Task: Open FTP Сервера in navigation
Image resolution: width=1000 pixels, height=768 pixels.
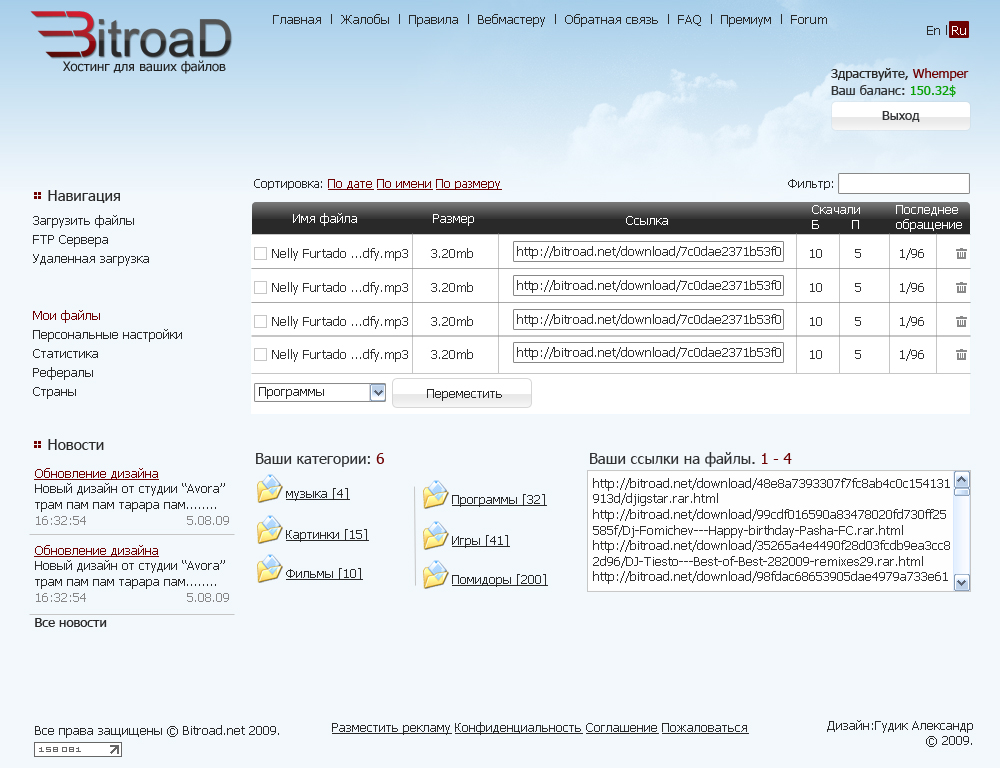Action: tap(70, 240)
